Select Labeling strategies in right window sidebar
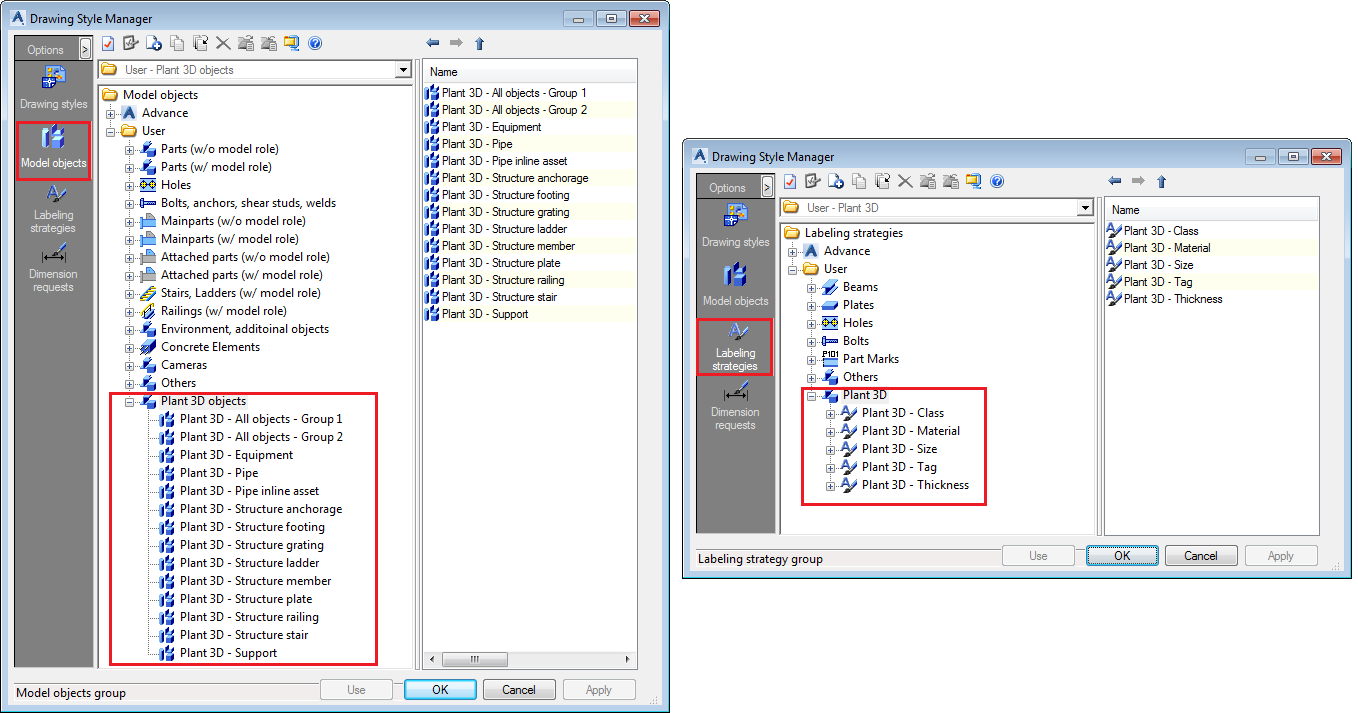 [x=735, y=346]
